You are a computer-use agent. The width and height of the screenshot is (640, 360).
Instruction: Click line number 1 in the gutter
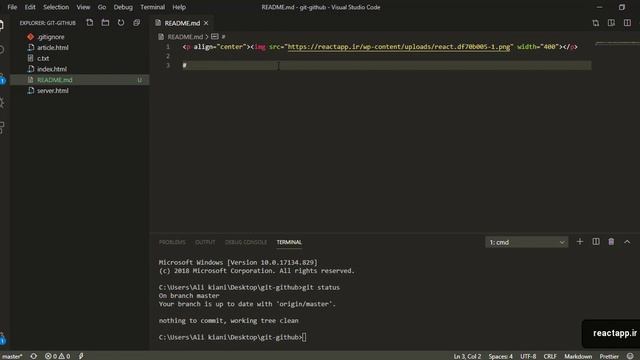[x=167, y=47]
